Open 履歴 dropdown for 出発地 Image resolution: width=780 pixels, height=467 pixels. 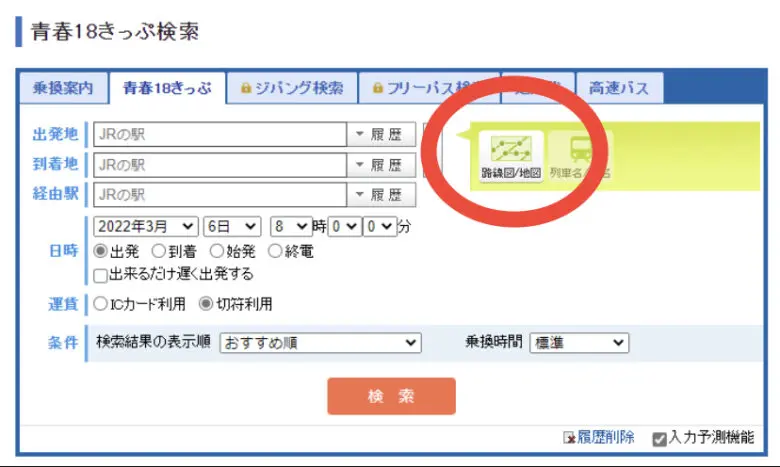coord(381,134)
